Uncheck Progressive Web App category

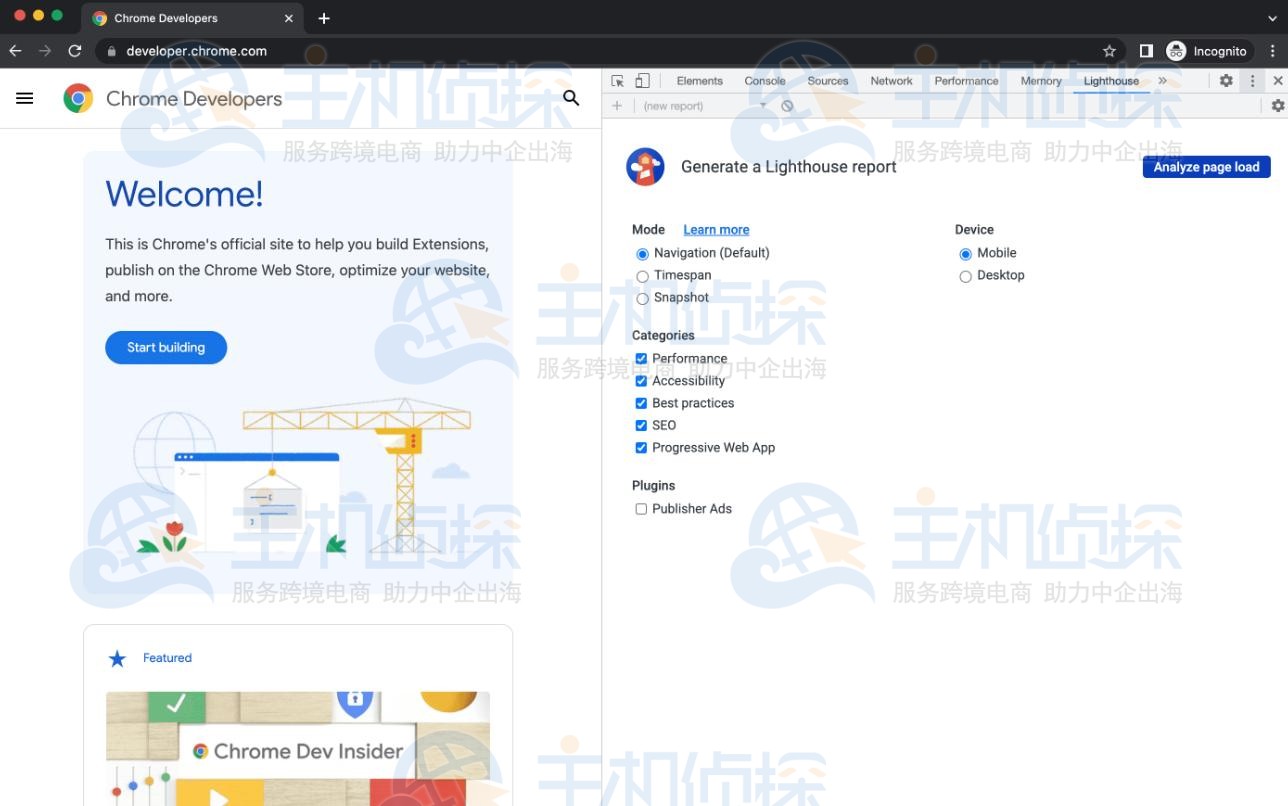pyautogui.click(x=641, y=448)
